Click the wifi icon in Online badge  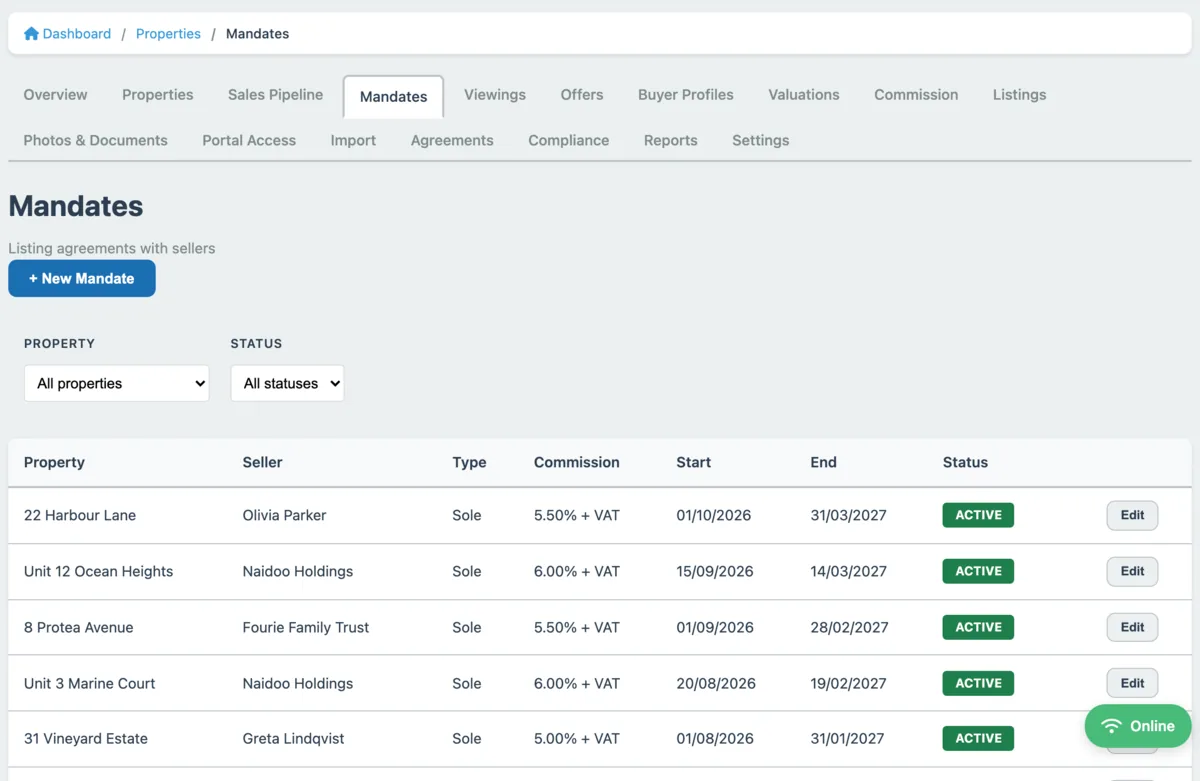pos(1111,726)
